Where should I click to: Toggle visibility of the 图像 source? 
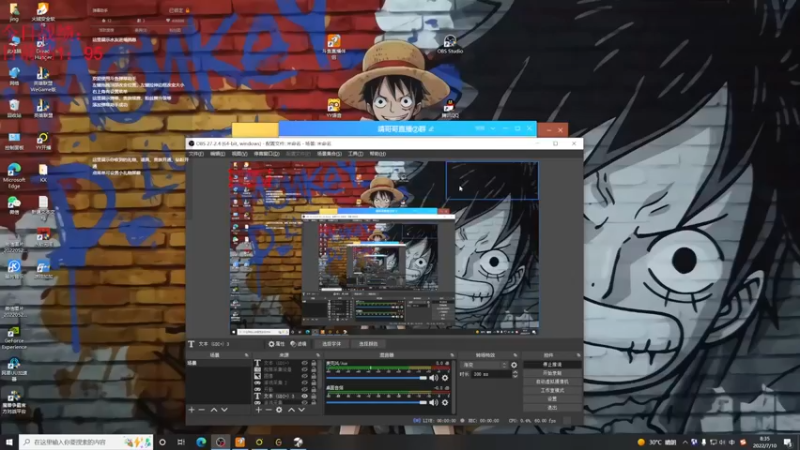click(x=305, y=376)
